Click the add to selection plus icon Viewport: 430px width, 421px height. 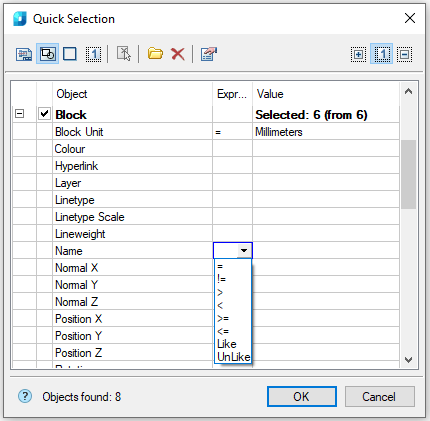tap(358, 54)
